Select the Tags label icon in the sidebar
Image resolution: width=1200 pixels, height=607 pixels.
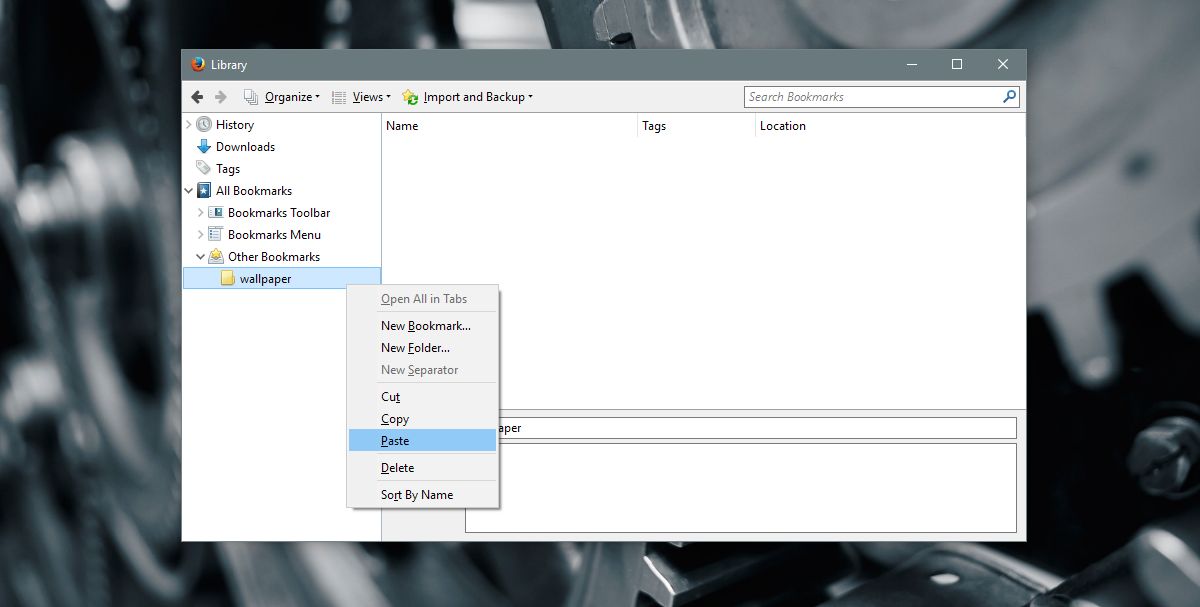tap(204, 169)
